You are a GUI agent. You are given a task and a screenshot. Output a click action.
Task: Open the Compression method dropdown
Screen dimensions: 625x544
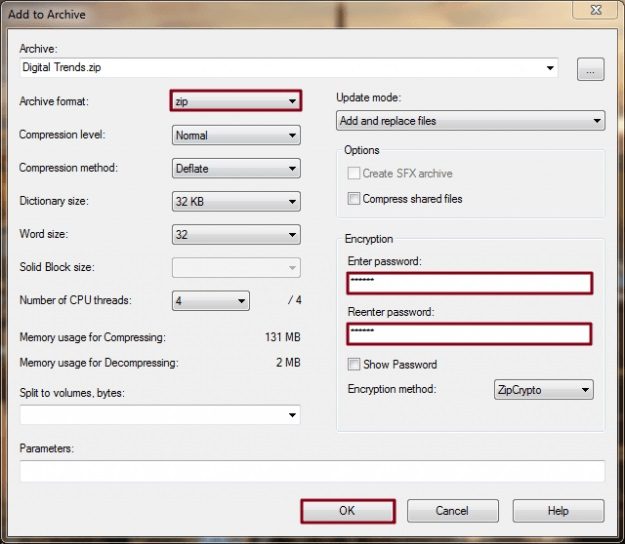pos(236,168)
